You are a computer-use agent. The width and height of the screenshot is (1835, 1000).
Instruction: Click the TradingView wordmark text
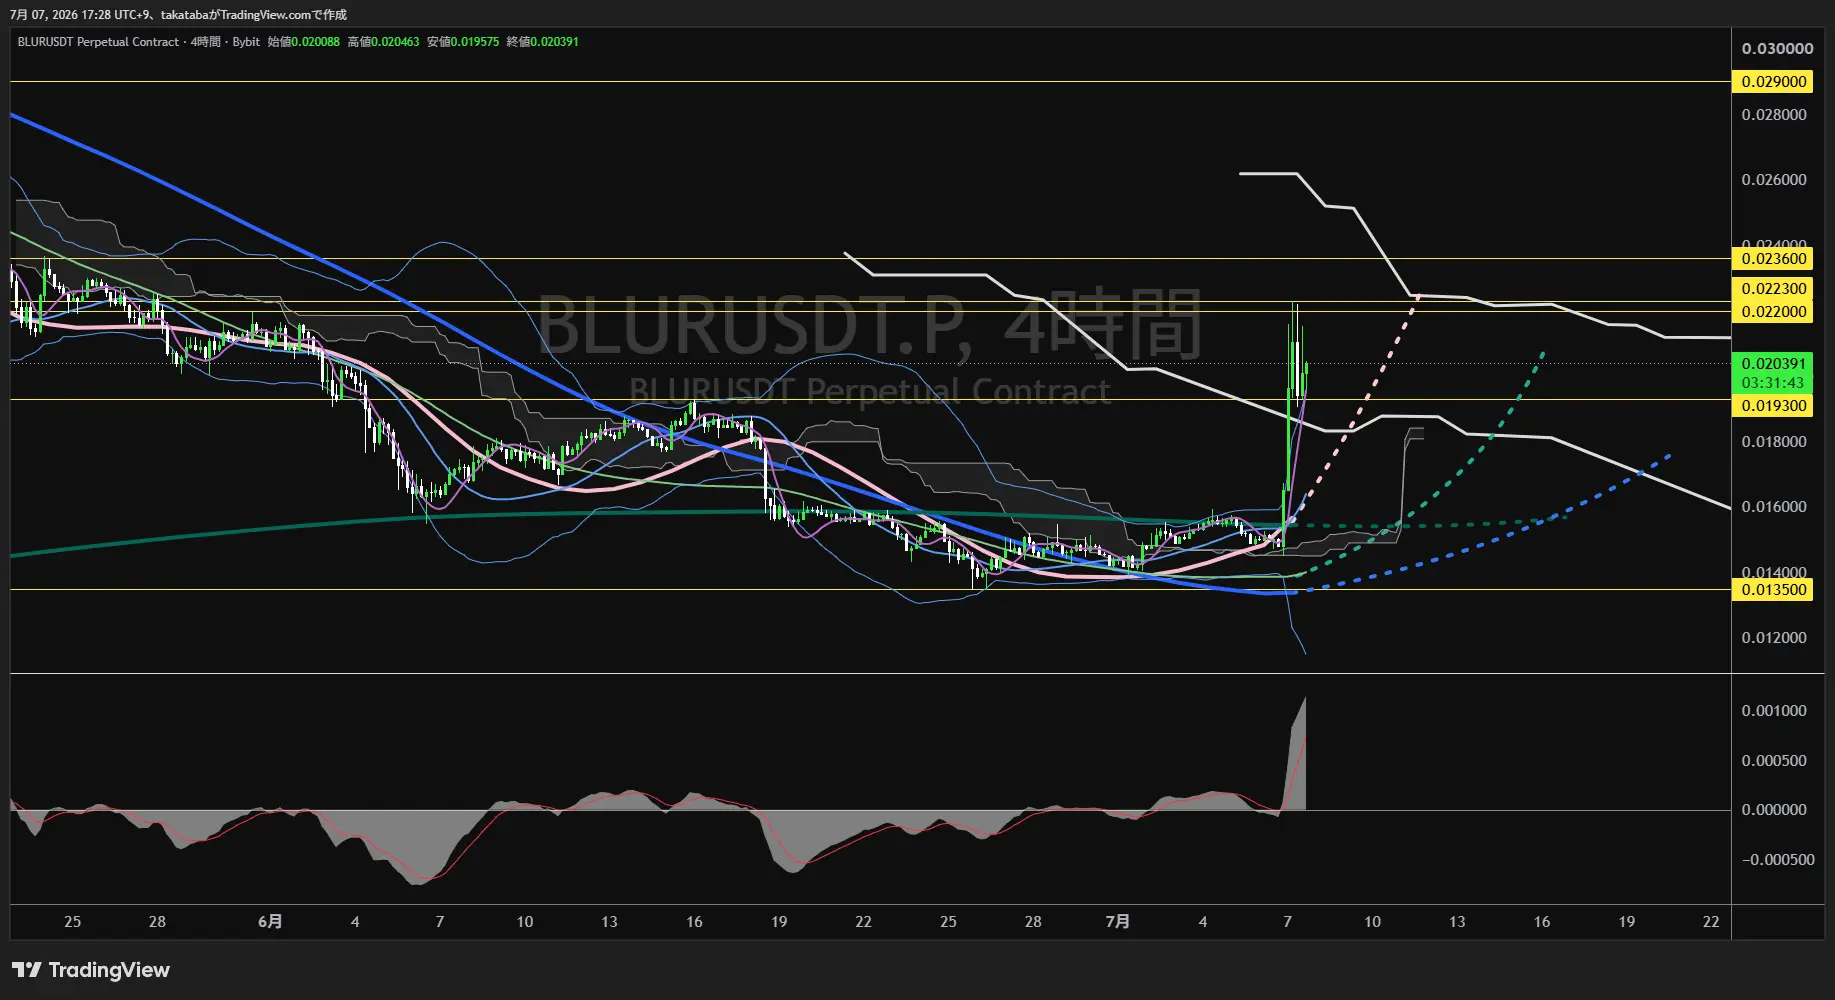(109, 970)
